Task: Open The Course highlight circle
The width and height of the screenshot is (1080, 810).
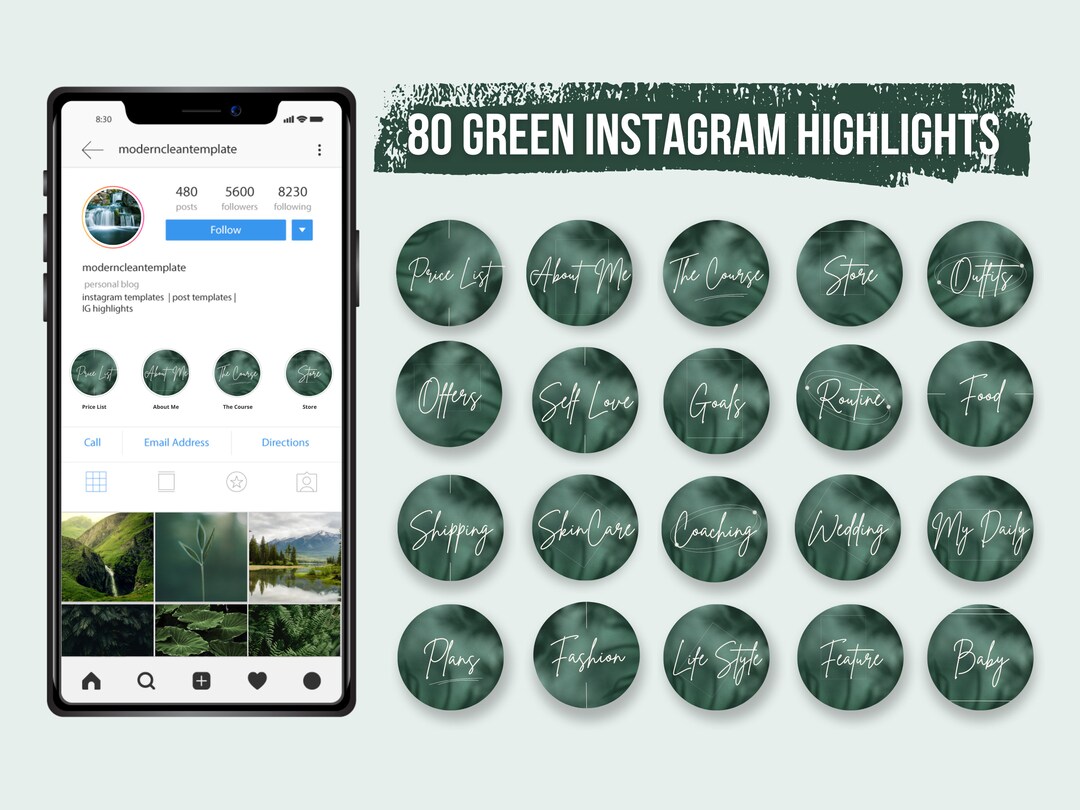Action: tap(237, 371)
